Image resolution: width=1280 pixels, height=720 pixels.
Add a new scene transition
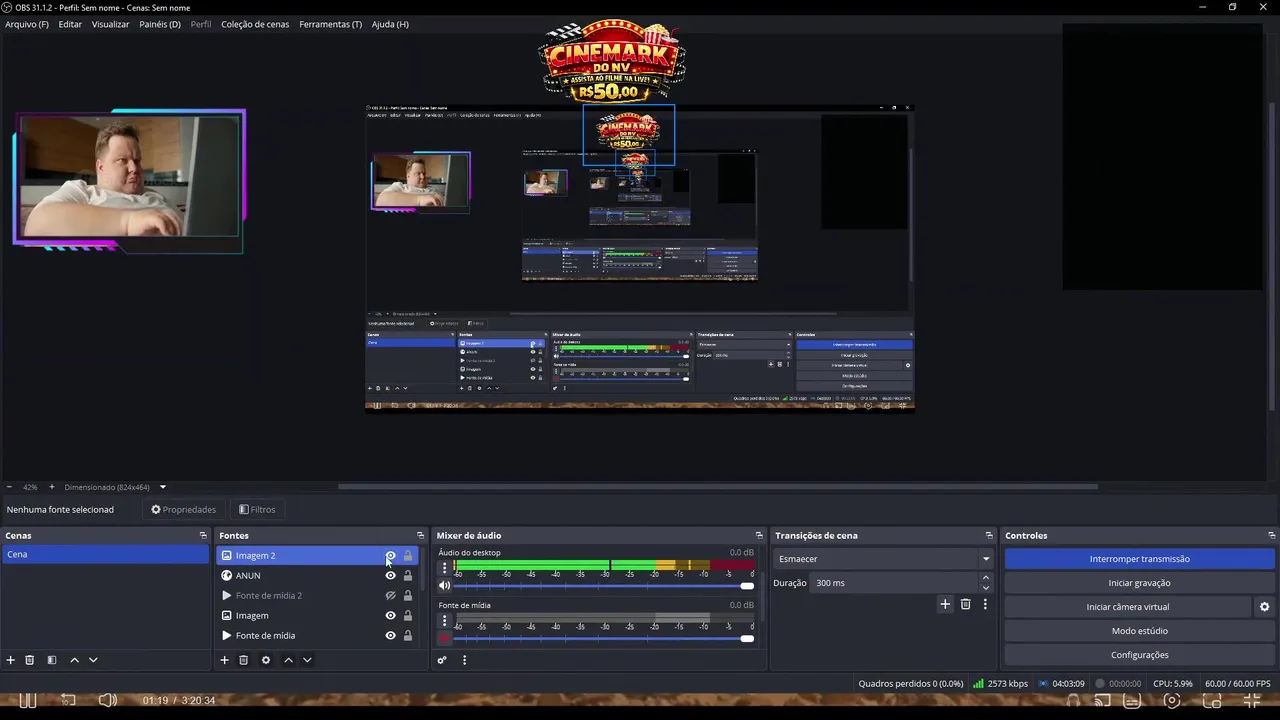point(945,604)
